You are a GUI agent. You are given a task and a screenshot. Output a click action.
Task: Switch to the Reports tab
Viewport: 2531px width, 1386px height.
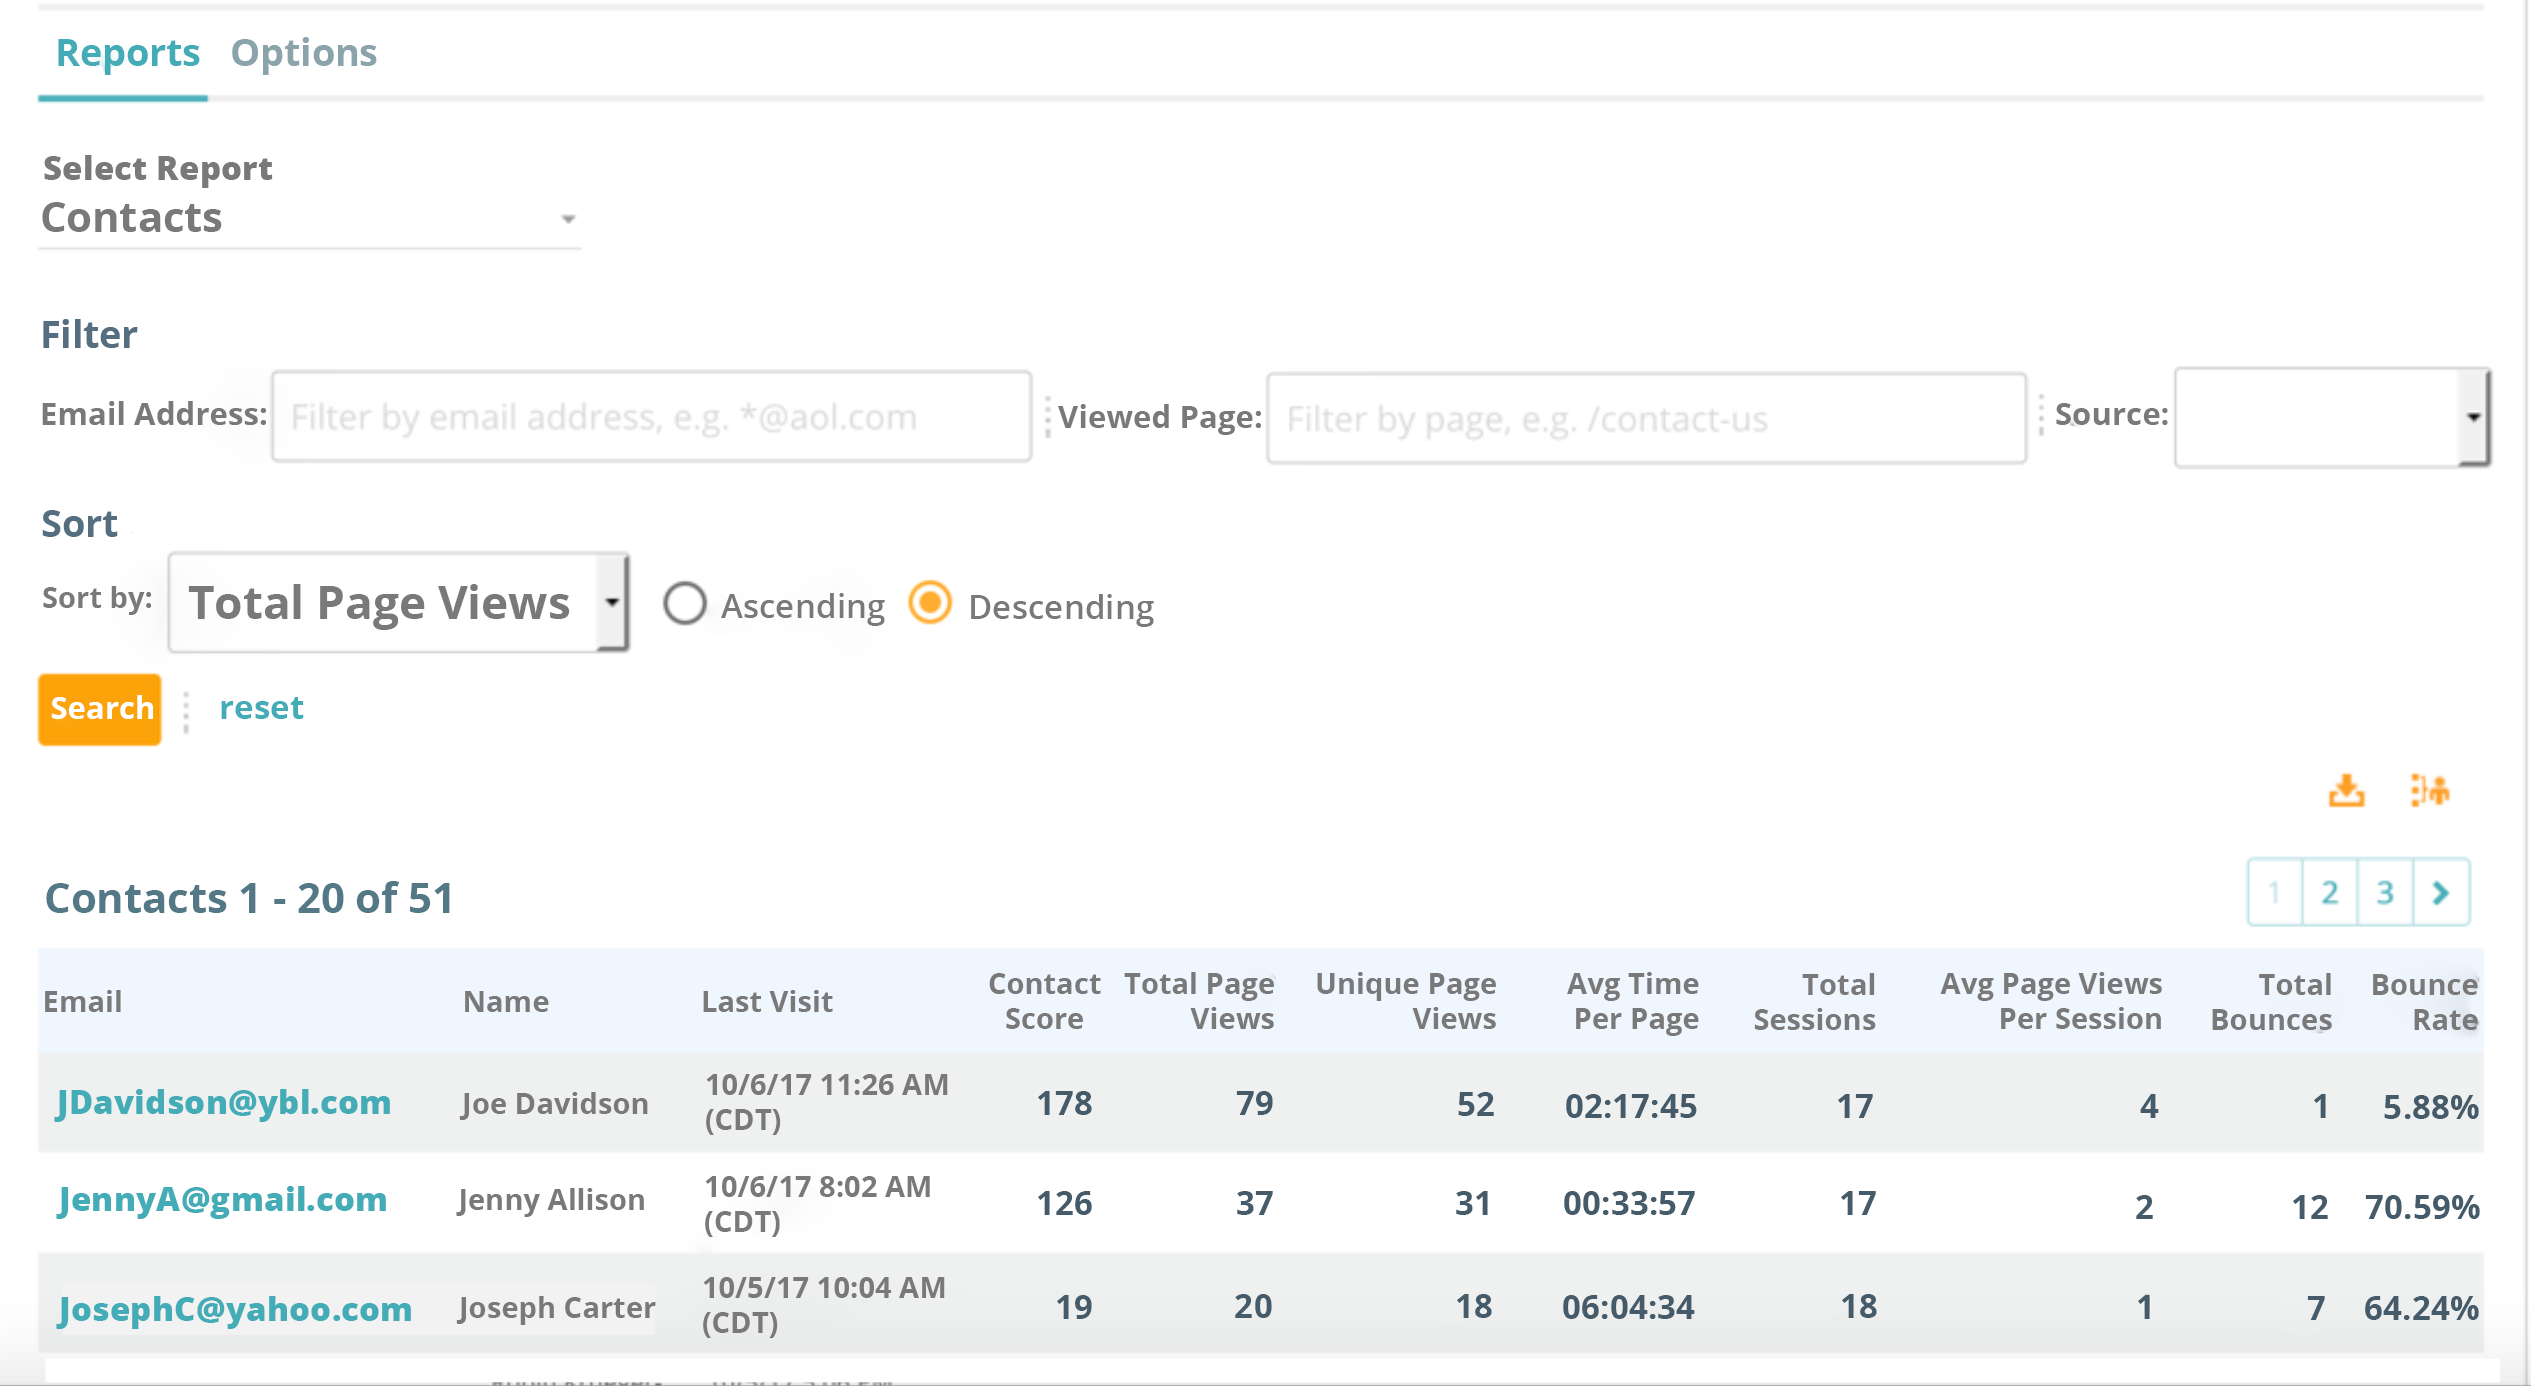pyautogui.click(x=127, y=53)
